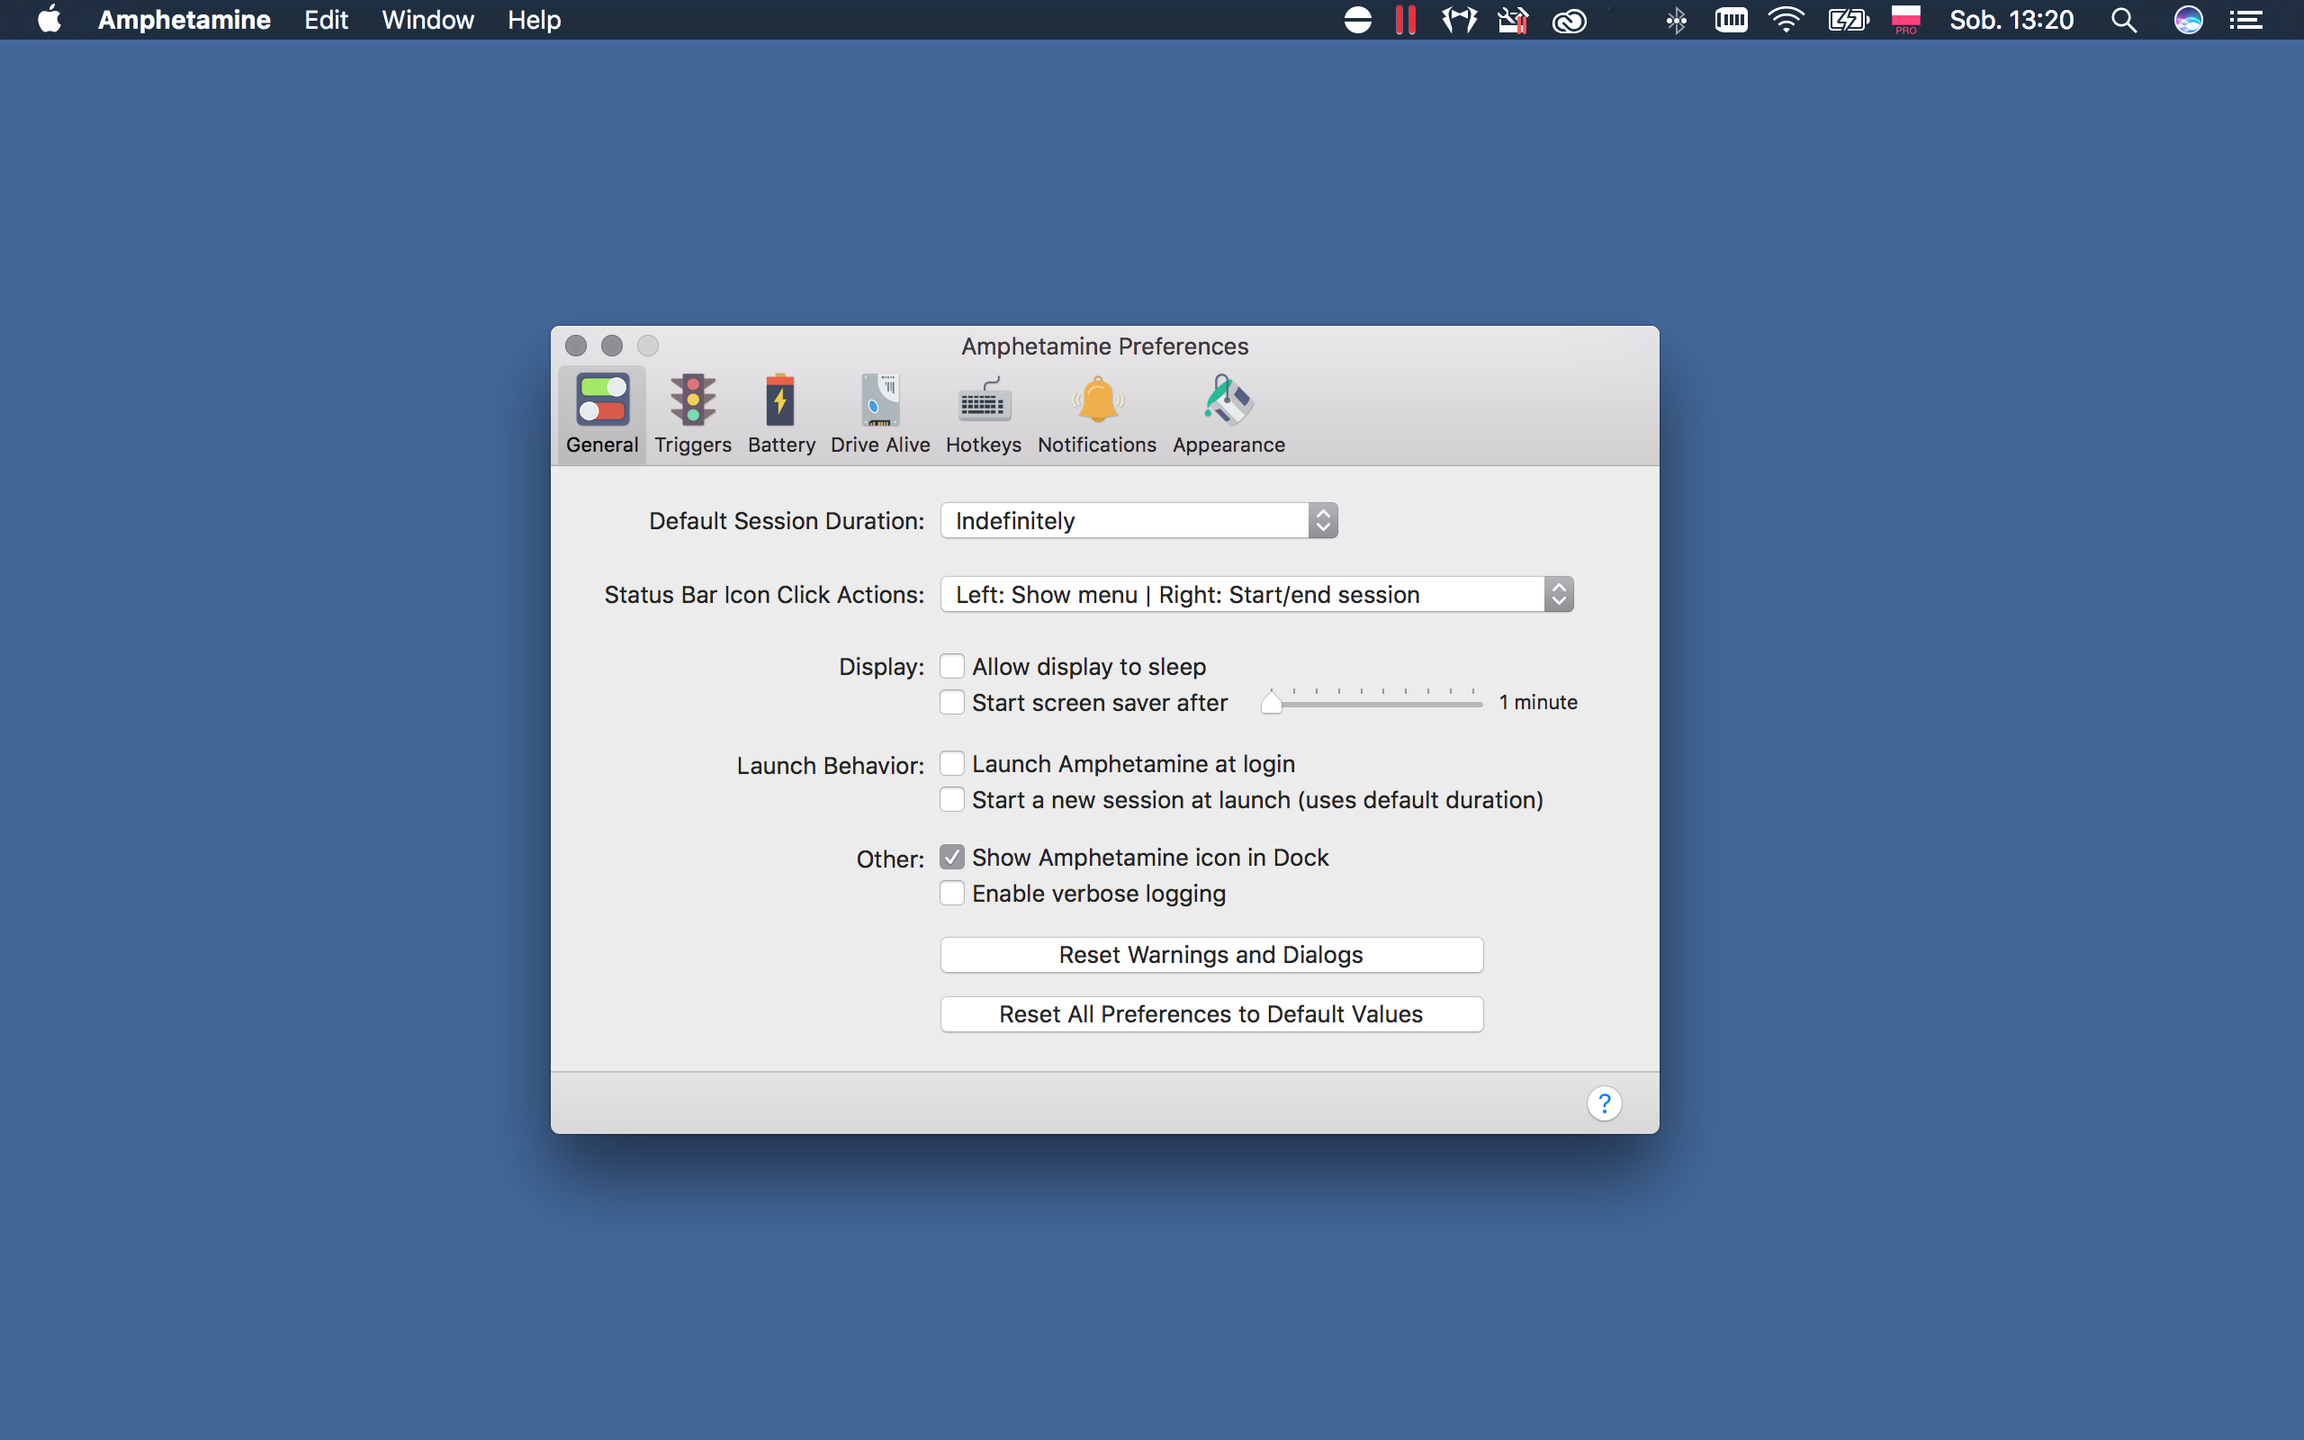Viewport: 2304px width, 1440px height.
Task: Enable Launch Amphetamine at login
Action: pyautogui.click(x=952, y=764)
